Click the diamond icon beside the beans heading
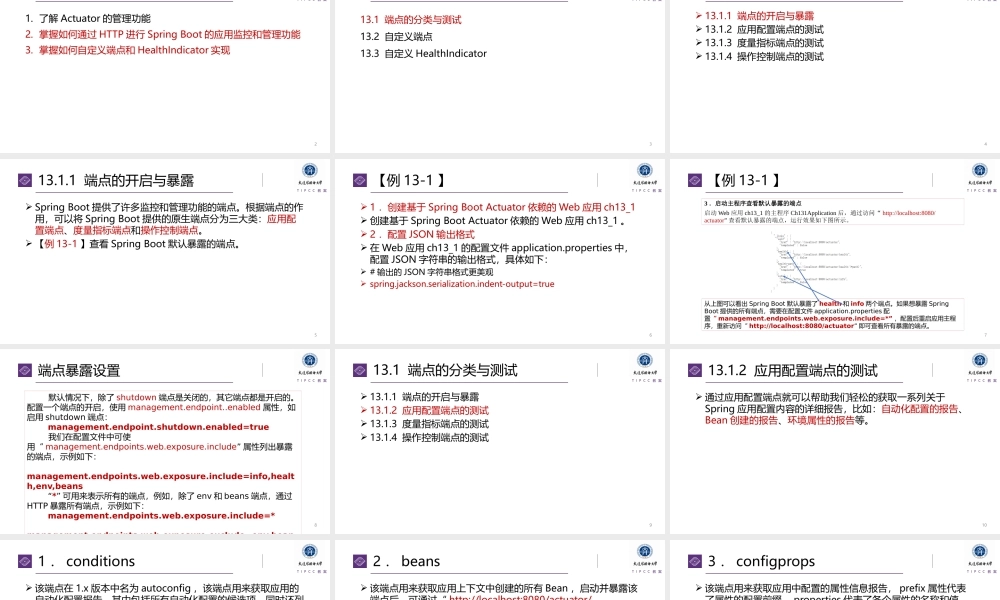Image resolution: width=1000 pixels, height=600 pixels. pyautogui.click(x=359, y=561)
